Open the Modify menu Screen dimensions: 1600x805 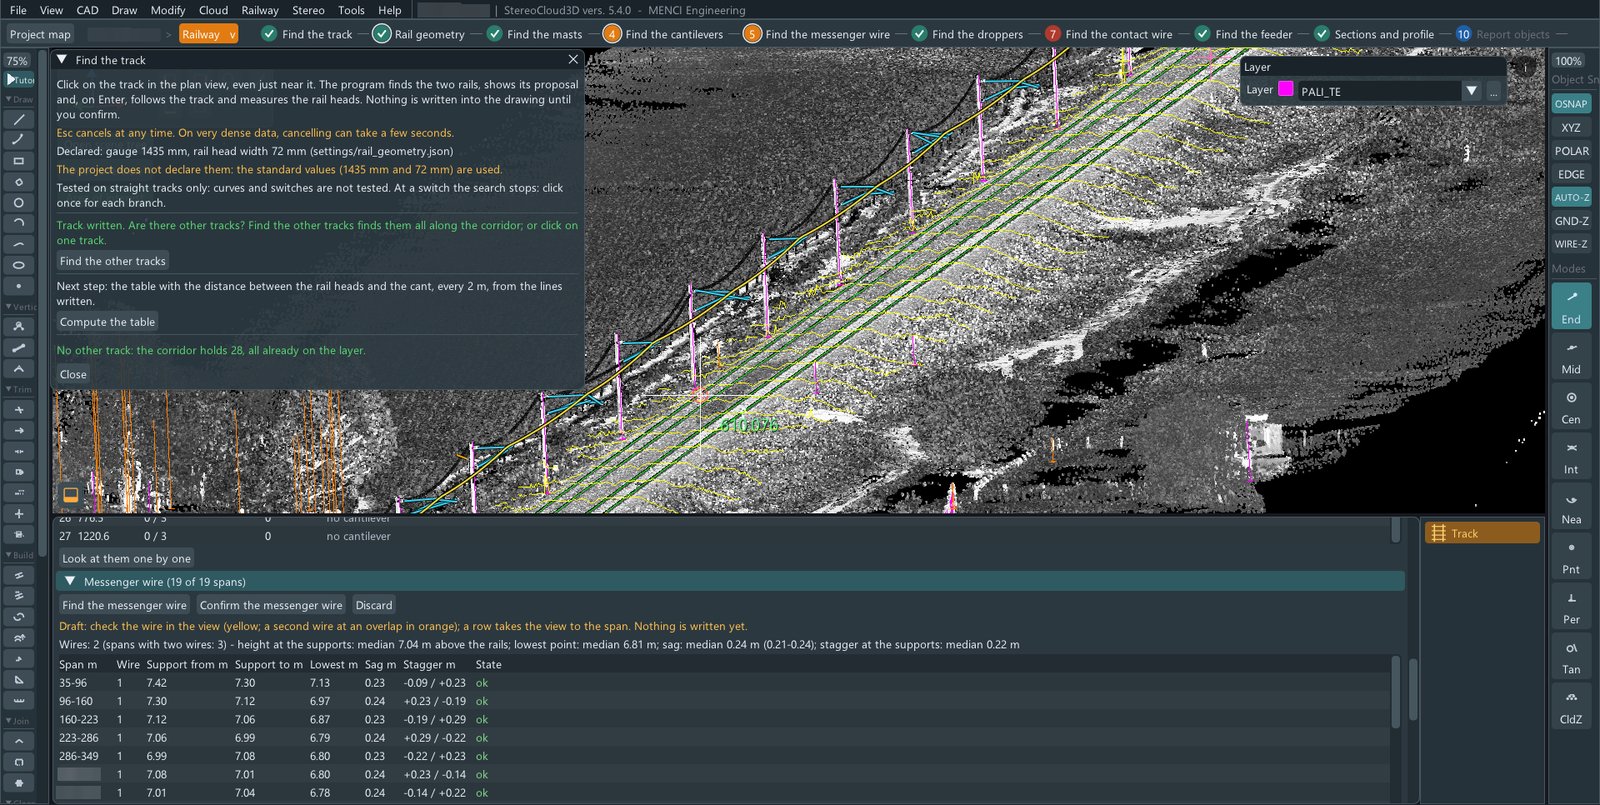click(168, 10)
